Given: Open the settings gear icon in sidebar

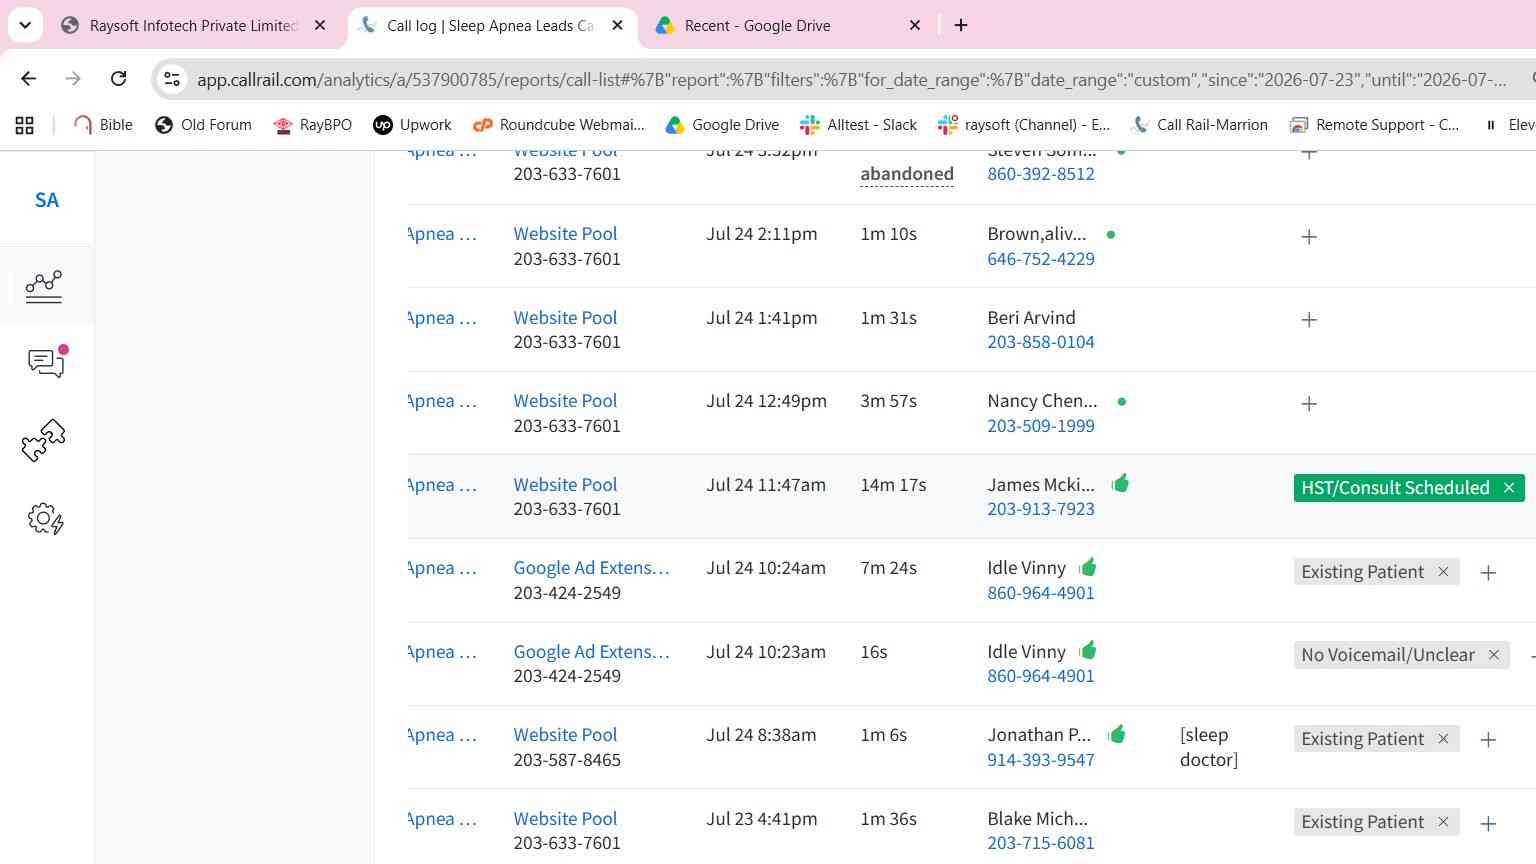Looking at the screenshot, I should [x=45, y=518].
